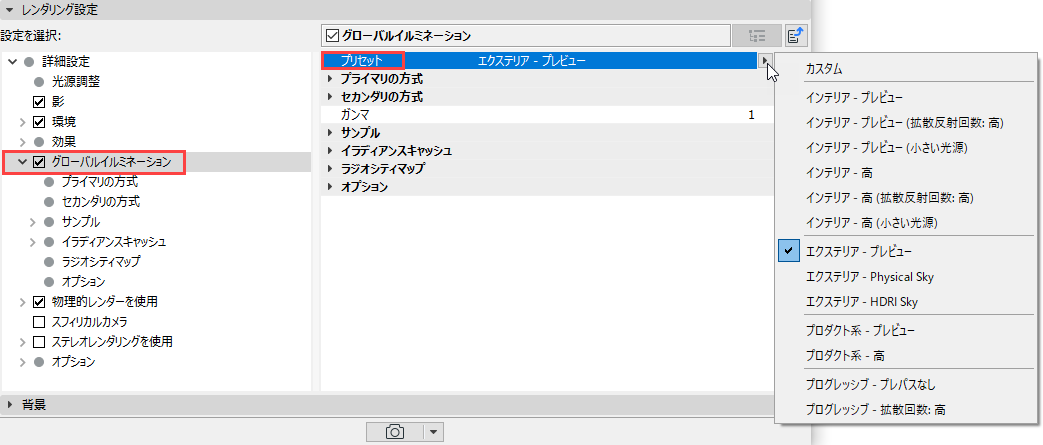
Task: Expand サンプル section in right panel
Action: click(x=331, y=133)
